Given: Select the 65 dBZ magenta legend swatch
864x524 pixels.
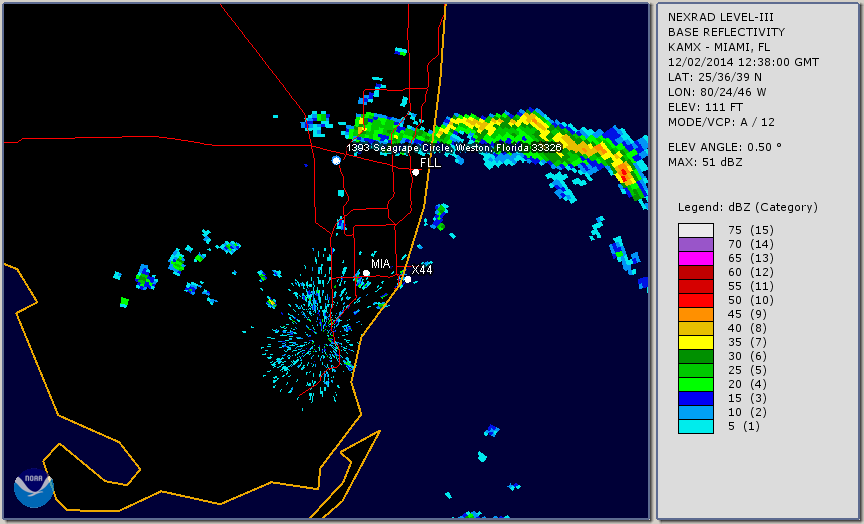Looking at the screenshot, I should click(x=695, y=258).
